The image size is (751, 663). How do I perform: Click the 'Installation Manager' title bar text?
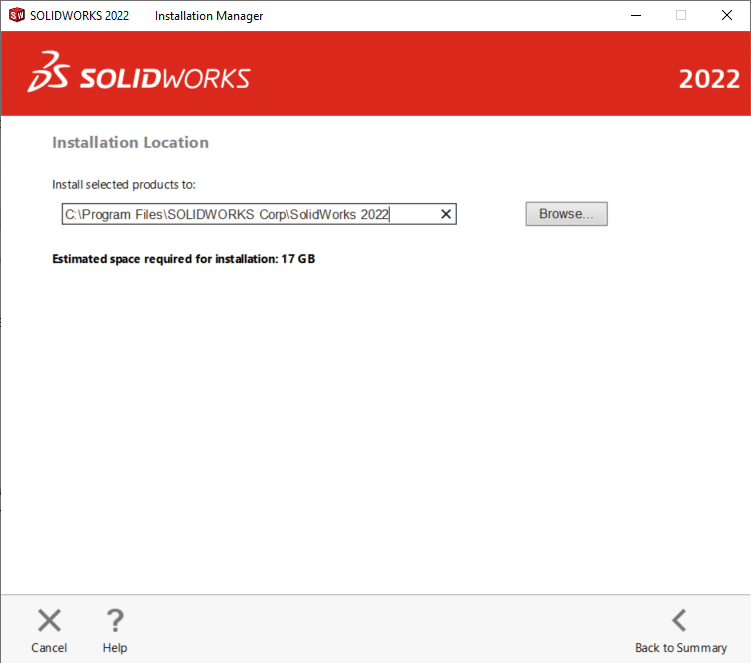point(209,15)
